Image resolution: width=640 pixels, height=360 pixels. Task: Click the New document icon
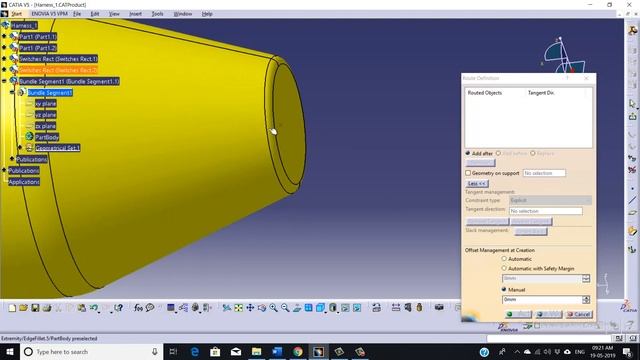coord(12,308)
